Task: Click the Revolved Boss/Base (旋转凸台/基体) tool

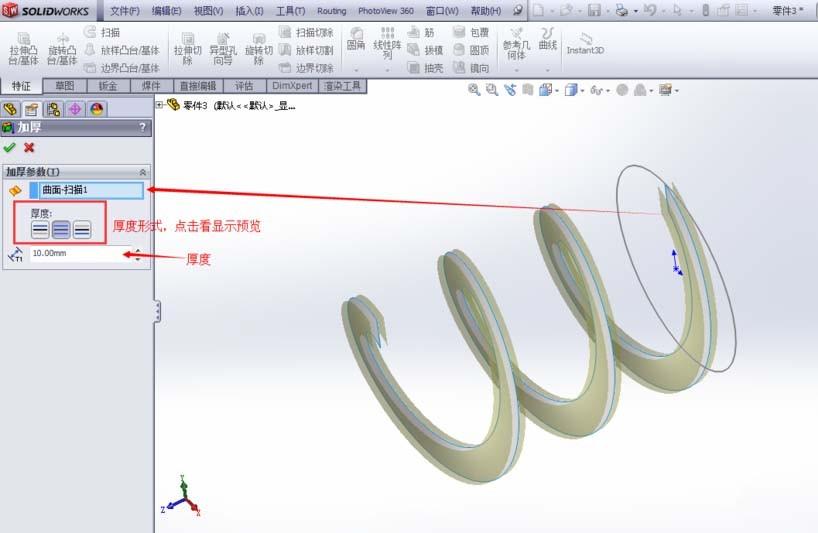Action: [62, 49]
